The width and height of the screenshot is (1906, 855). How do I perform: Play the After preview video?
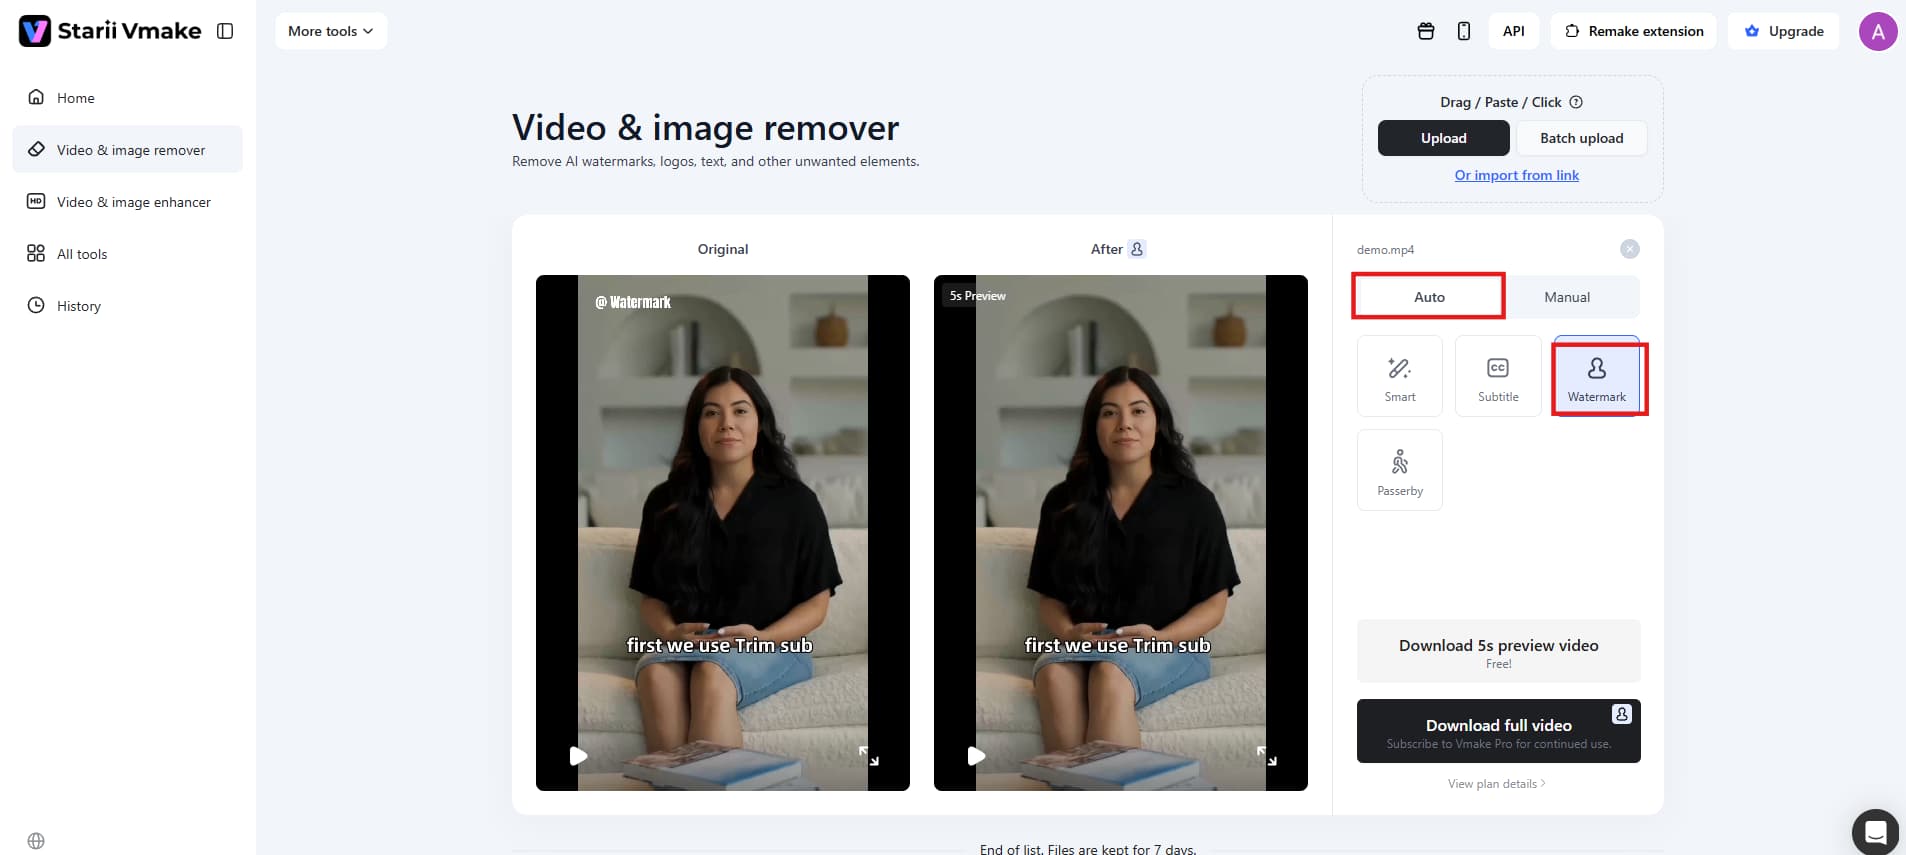[x=976, y=756]
